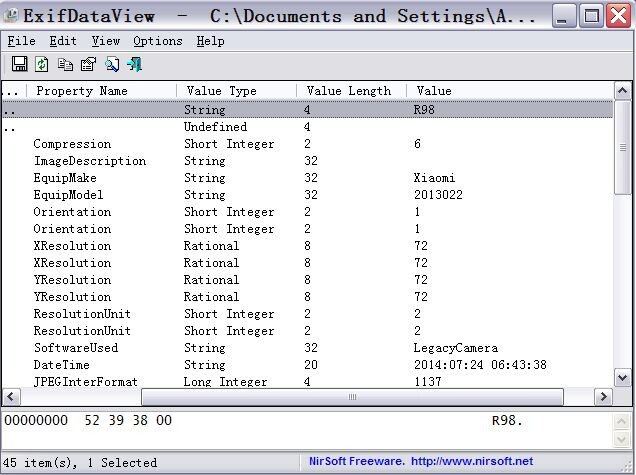The image size is (636, 475).
Task: Click the vertical scrollbar down arrow of property list
Action: [x=622, y=378]
